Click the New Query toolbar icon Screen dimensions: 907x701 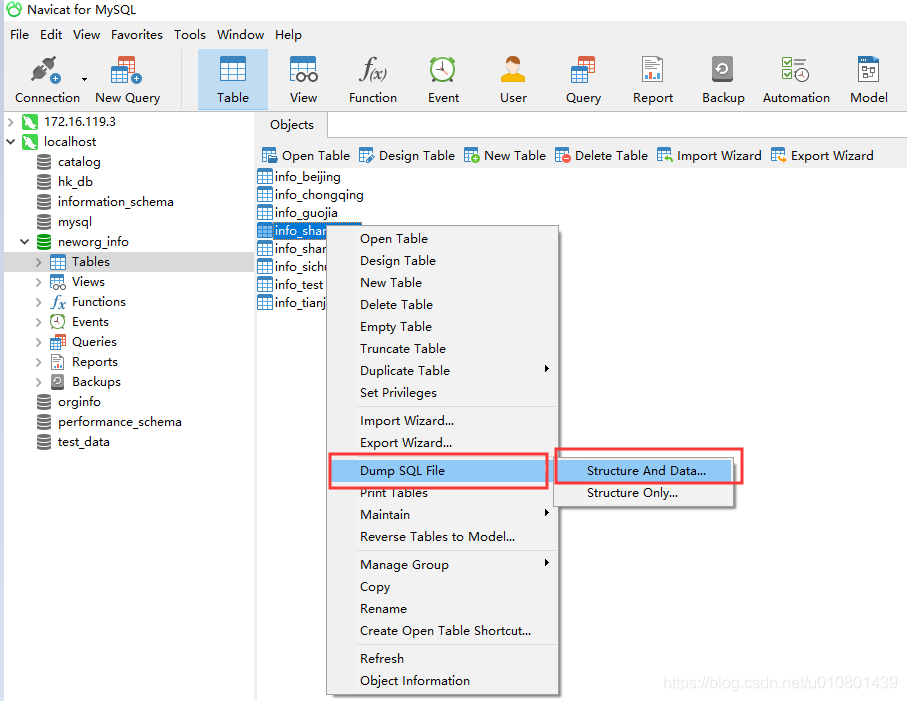(127, 79)
